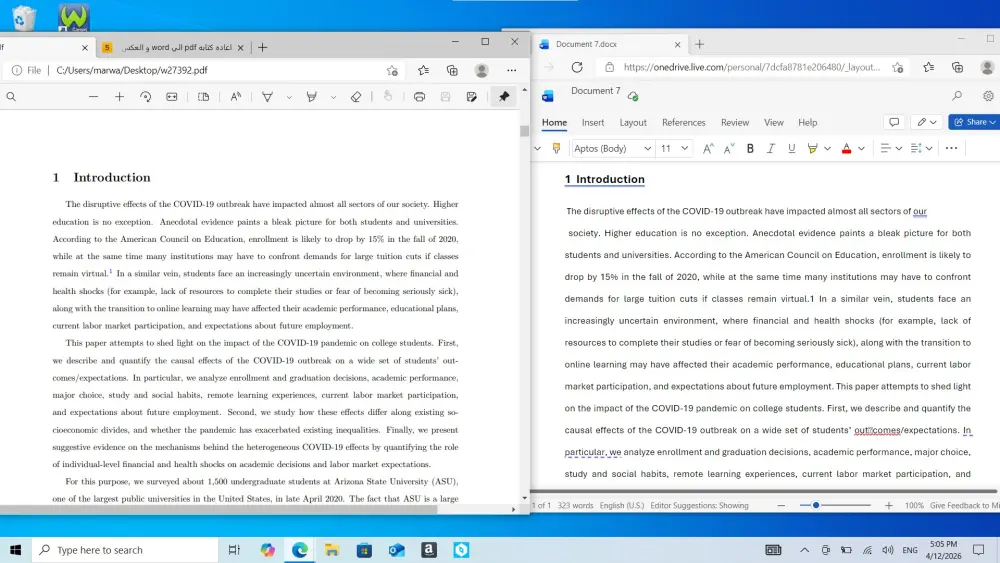Open Home ribbon tab in Word

(554, 122)
